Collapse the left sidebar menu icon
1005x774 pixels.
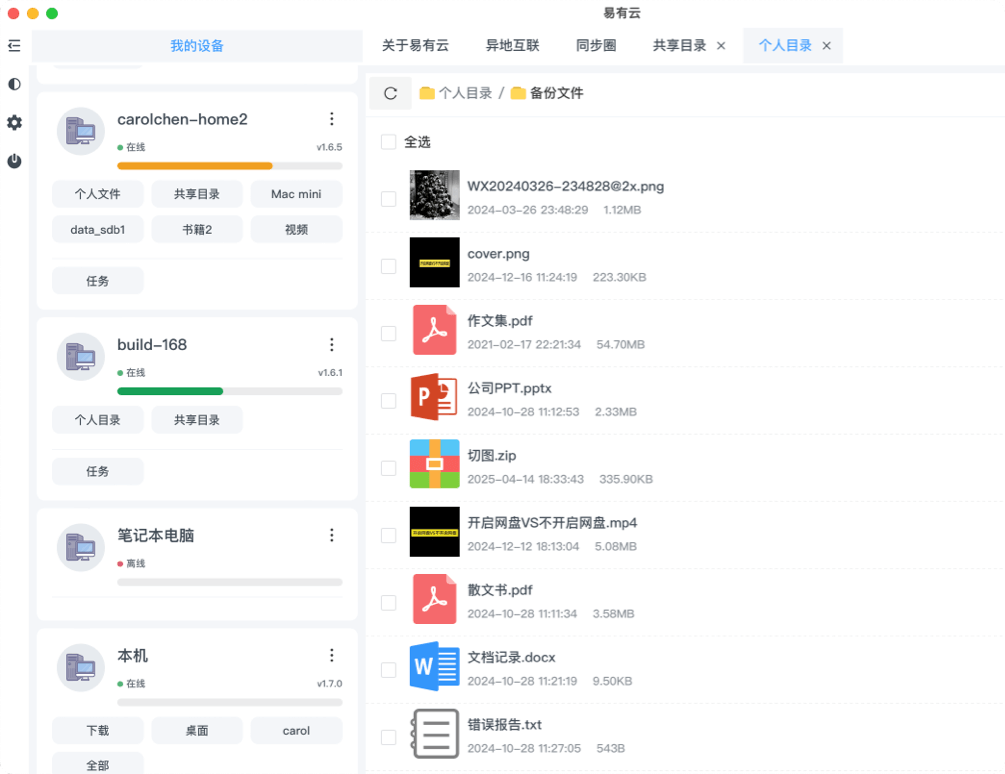(14, 45)
